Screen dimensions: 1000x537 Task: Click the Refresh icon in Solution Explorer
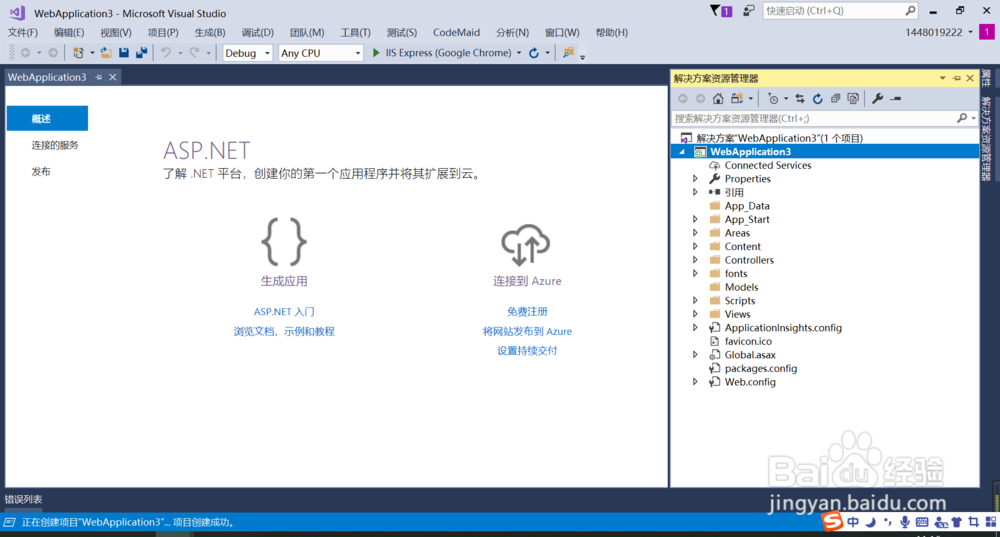818,98
